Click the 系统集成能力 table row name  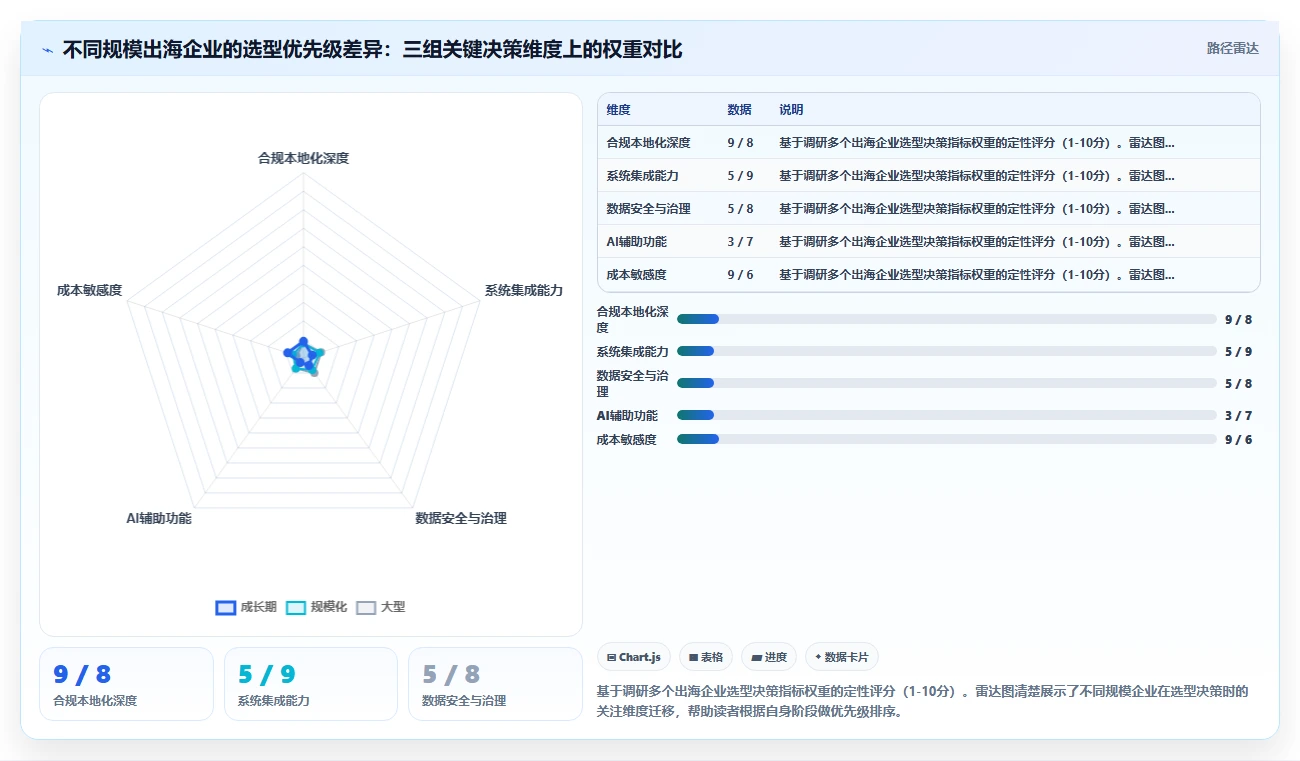642,176
